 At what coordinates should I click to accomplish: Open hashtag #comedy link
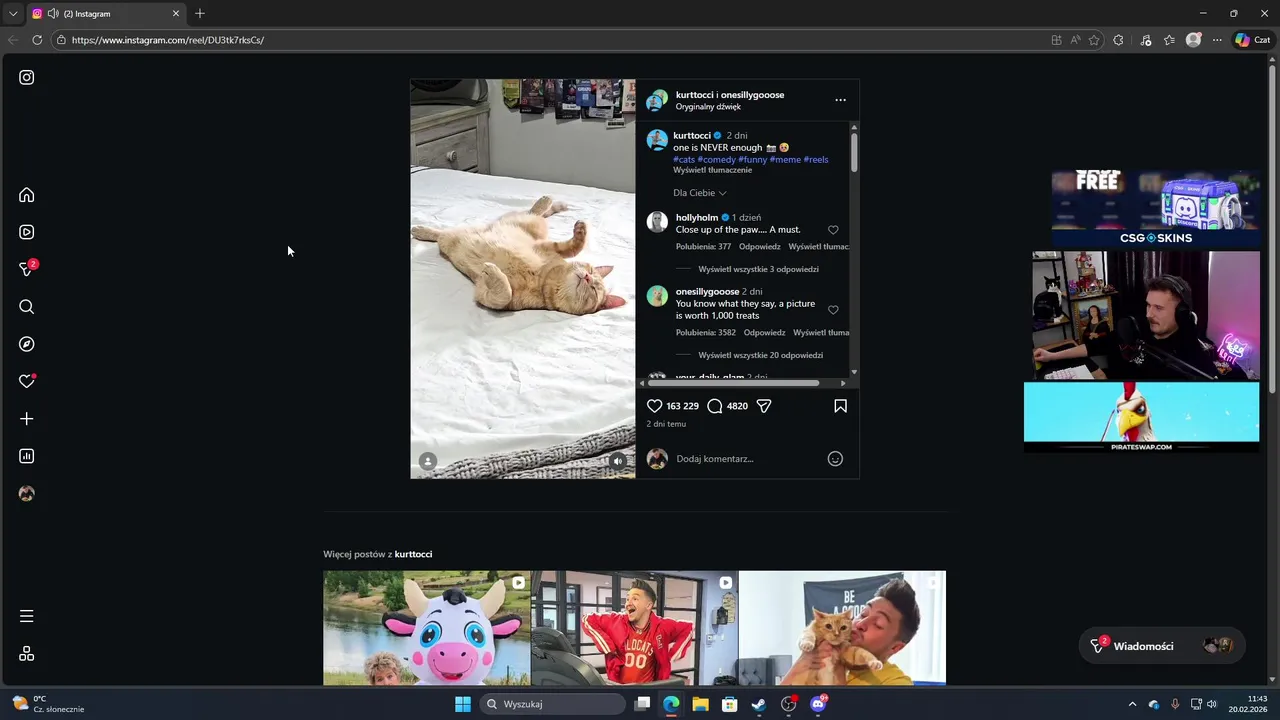(x=716, y=159)
